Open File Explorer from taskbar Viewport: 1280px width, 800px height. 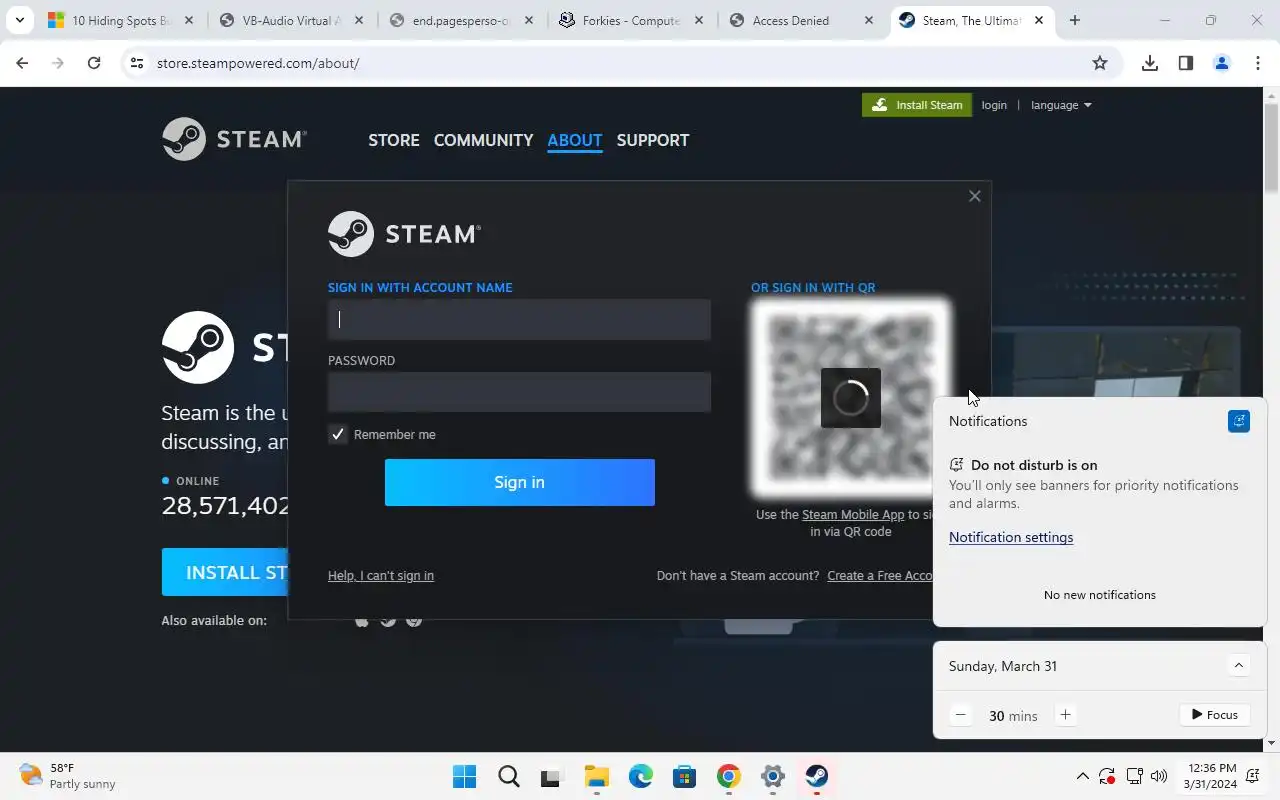(597, 776)
